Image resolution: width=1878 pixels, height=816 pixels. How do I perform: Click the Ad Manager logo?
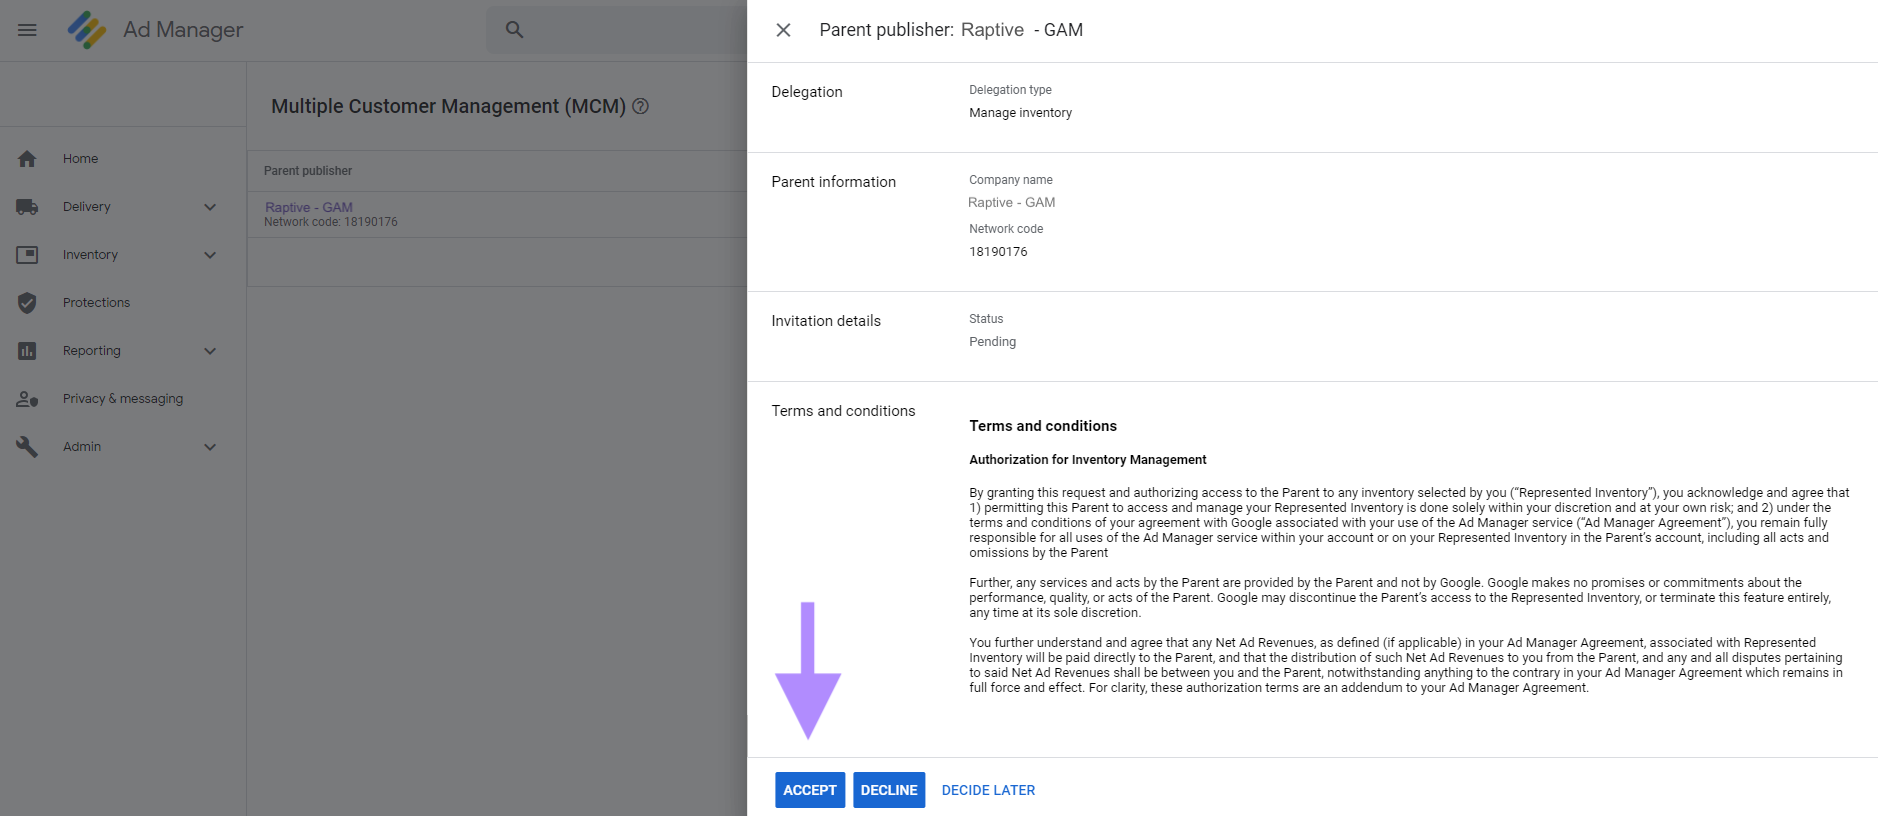[x=87, y=30]
